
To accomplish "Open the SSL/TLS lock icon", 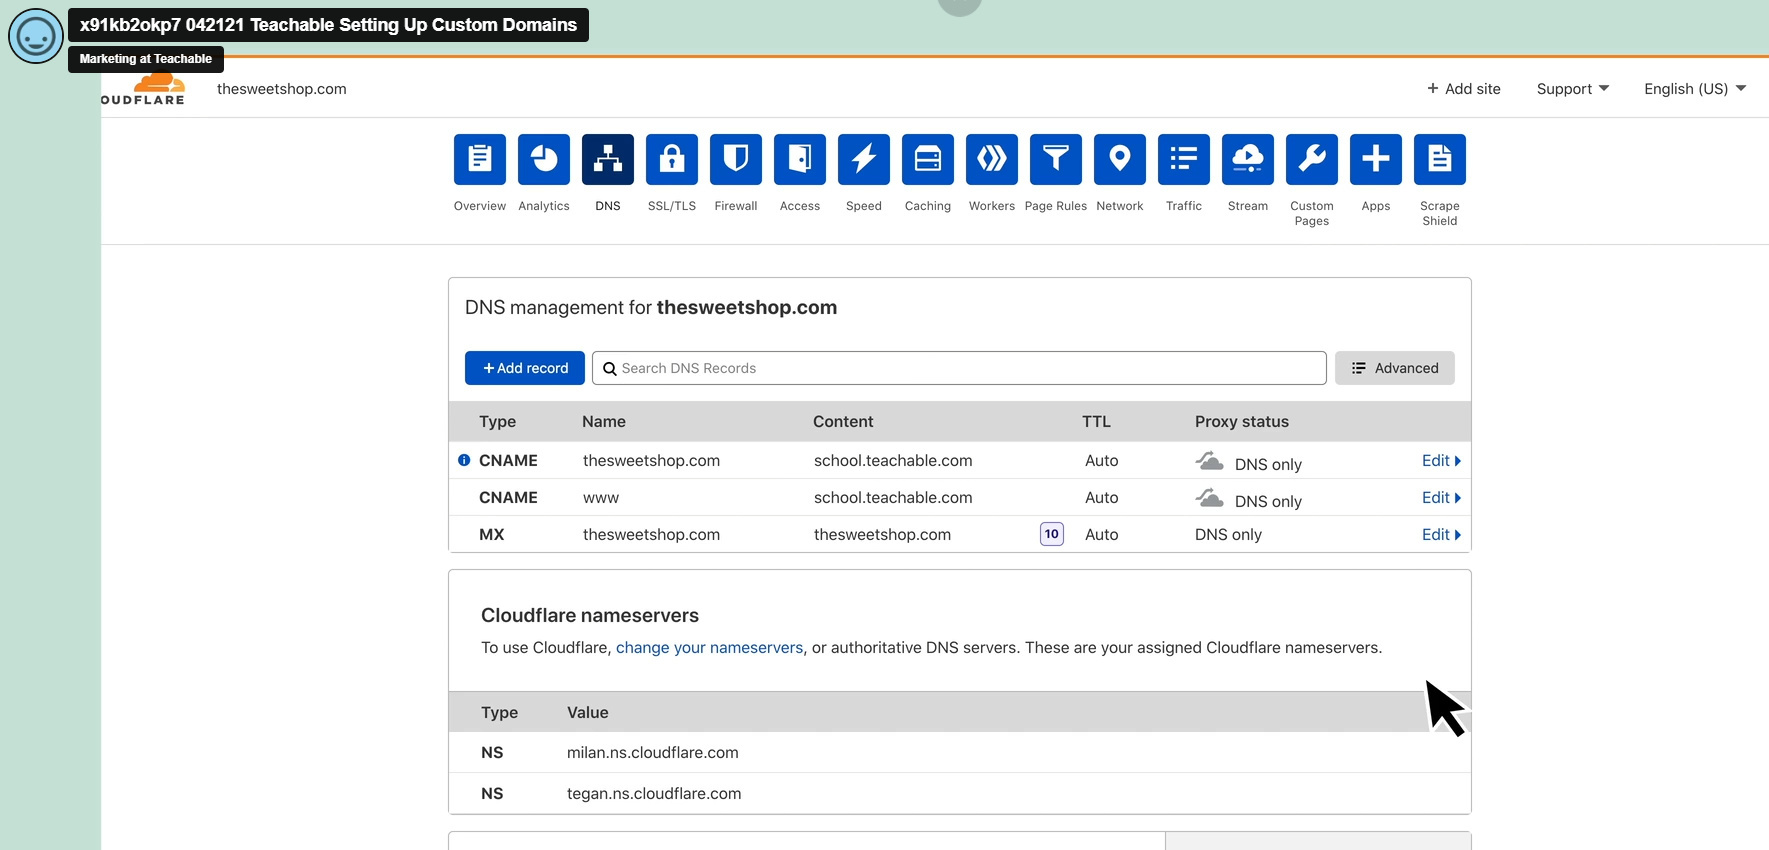I will (x=672, y=159).
